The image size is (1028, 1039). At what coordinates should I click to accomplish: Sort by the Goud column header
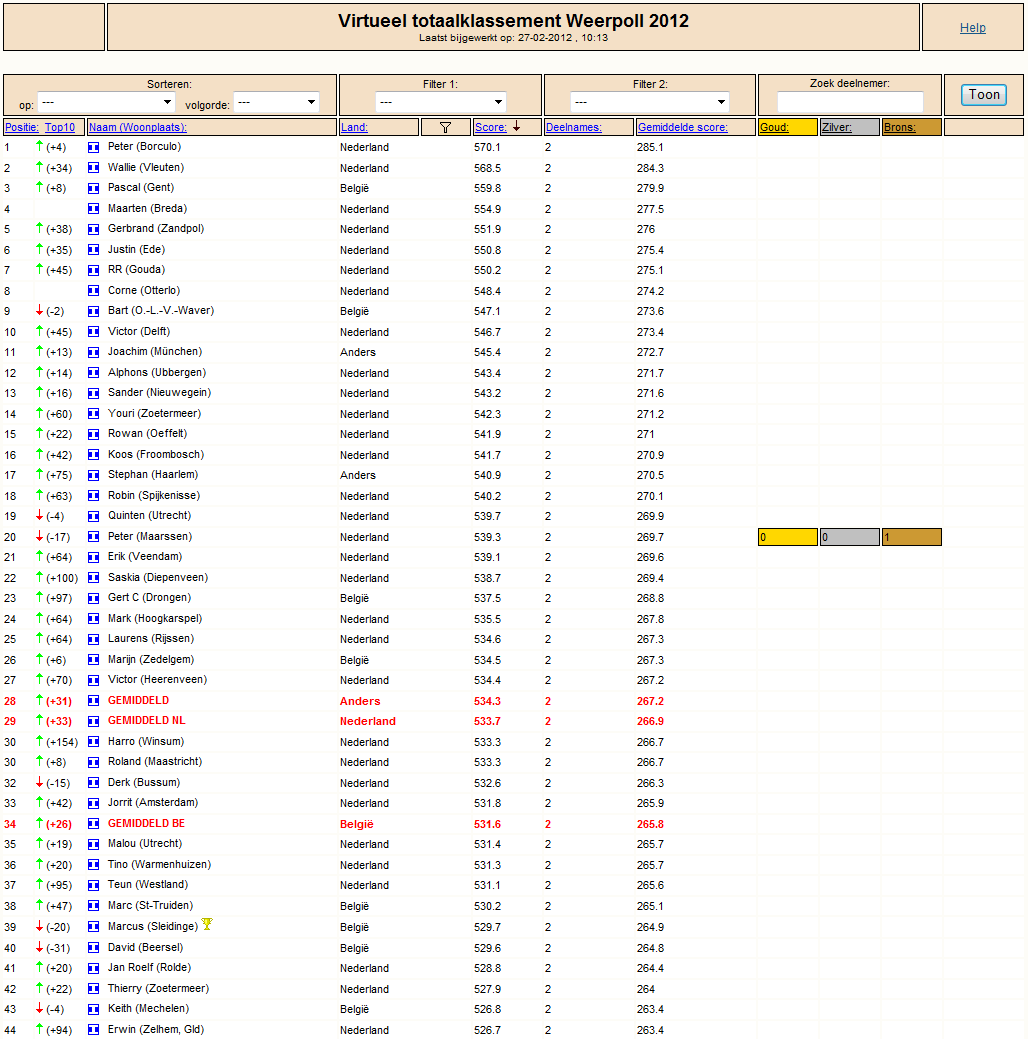point(774,127)
